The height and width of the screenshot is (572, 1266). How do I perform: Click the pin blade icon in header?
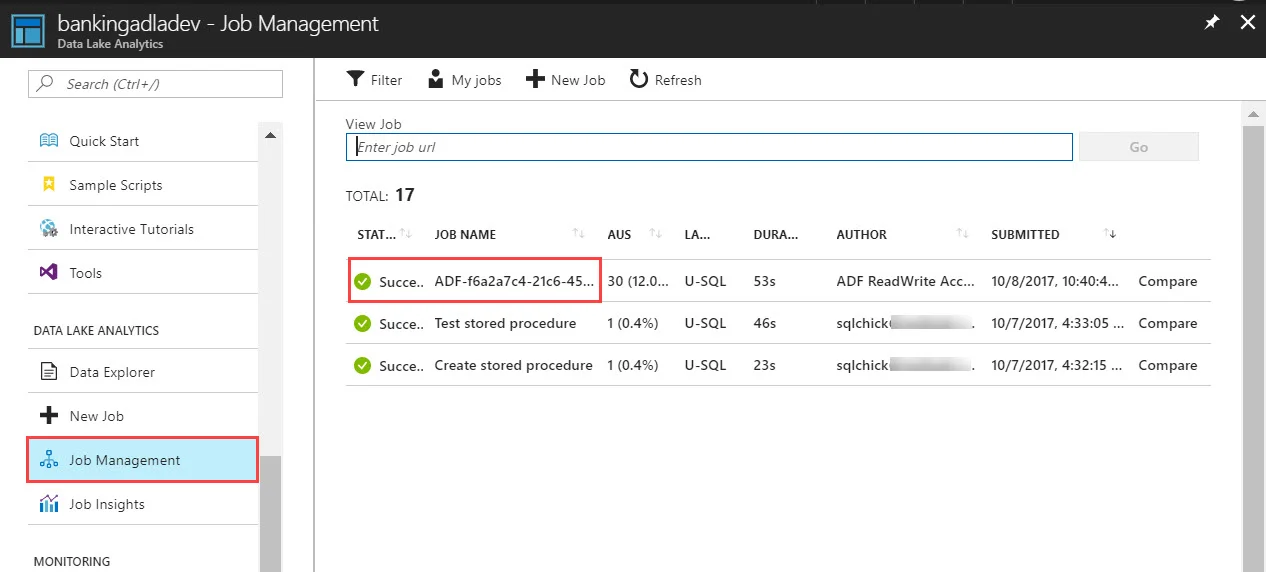pos(1212,22)
